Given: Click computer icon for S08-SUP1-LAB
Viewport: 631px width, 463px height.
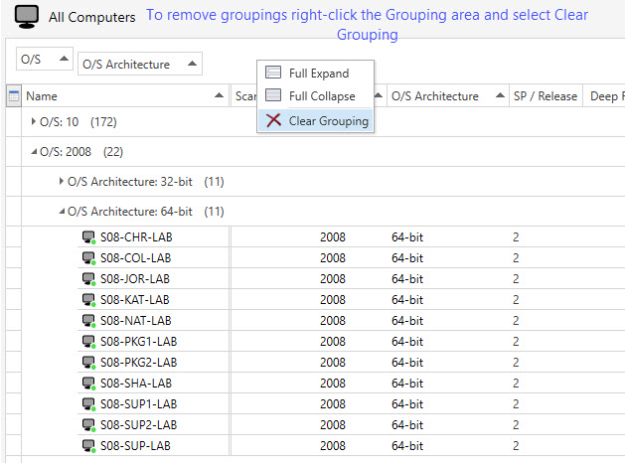Looking at the screenshot, I should pyautogui.click(x=89, y=404).
